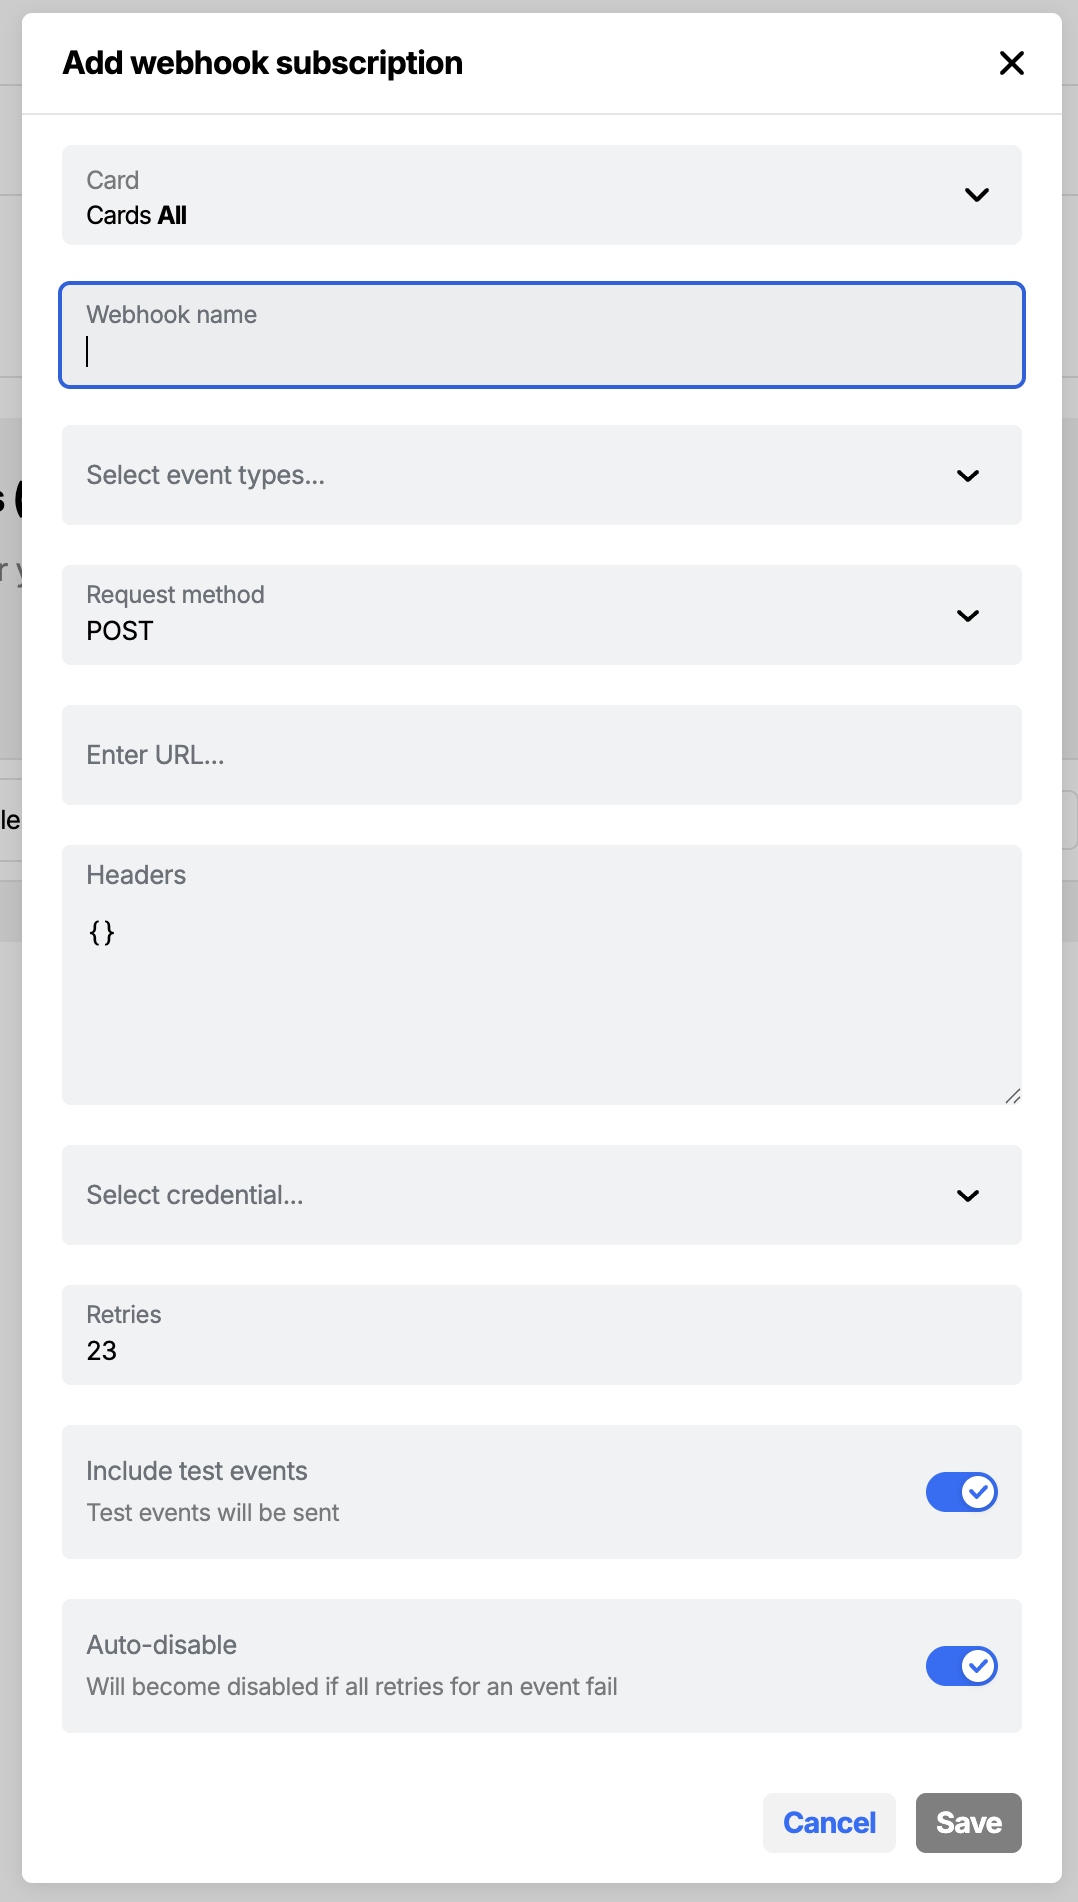This screenshot has height=1902, width=1078.
Task: Click the credential dropdown chevron
Action: coord(966,1196)
